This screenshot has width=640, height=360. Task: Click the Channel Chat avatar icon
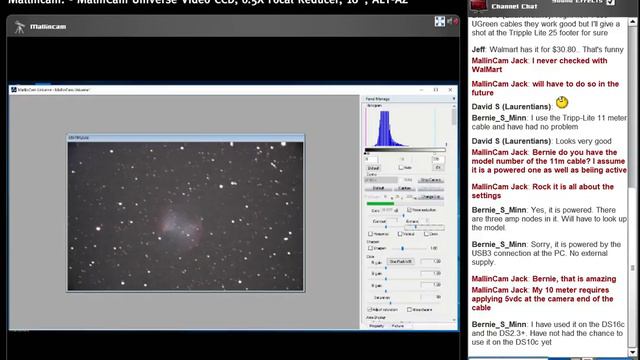pos(479,5)
